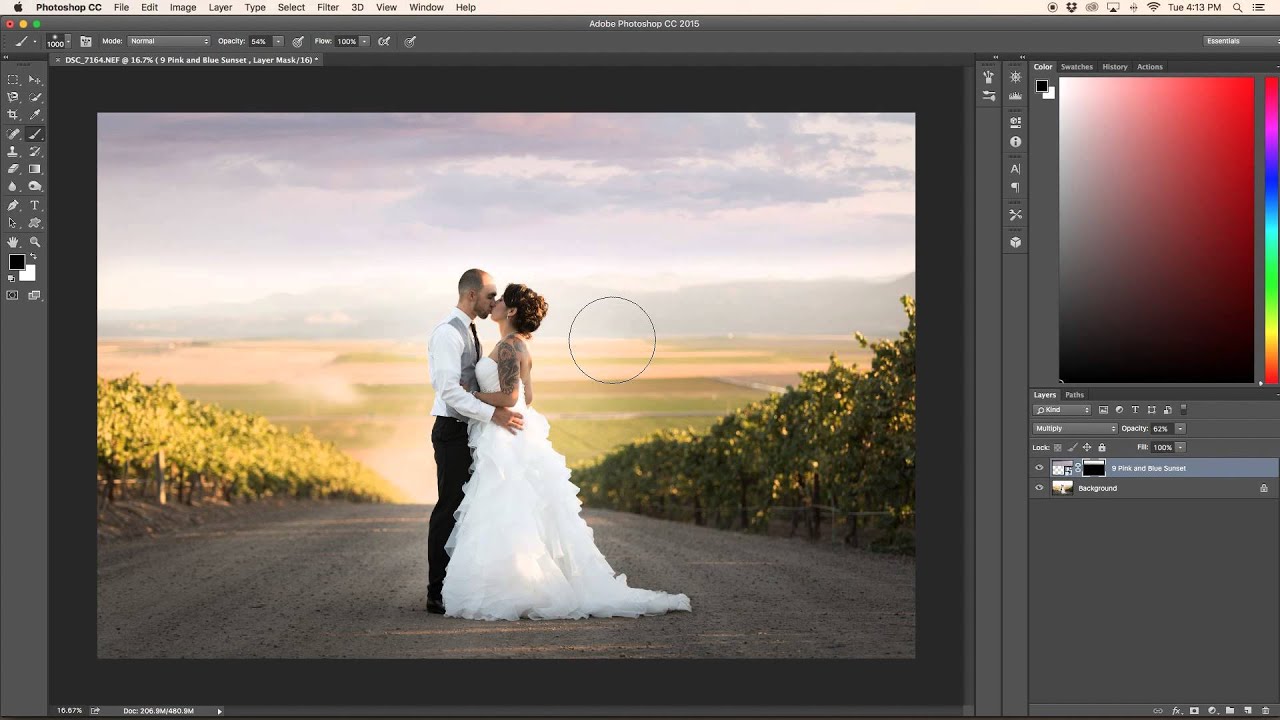Open the 3D panel cube icon
The height and width of the screenshot is (720, 1280).
[1015, 242]
